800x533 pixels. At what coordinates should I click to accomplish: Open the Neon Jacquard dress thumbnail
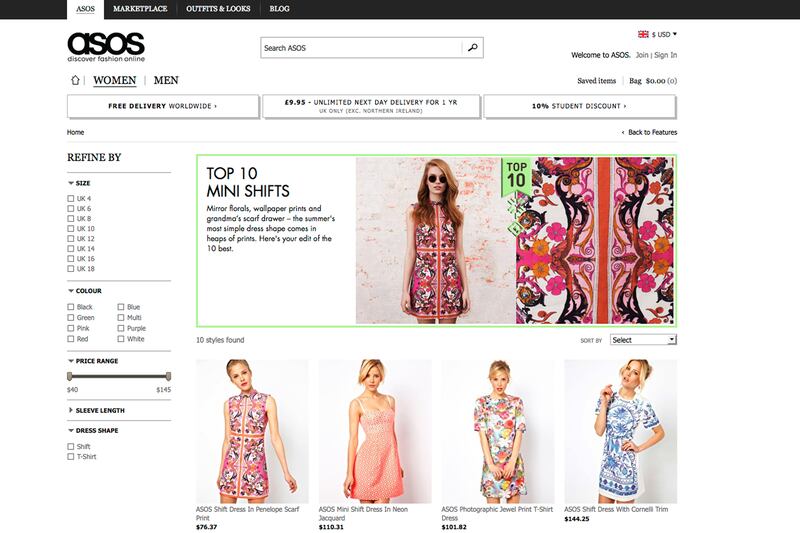[x=375, y=431]
